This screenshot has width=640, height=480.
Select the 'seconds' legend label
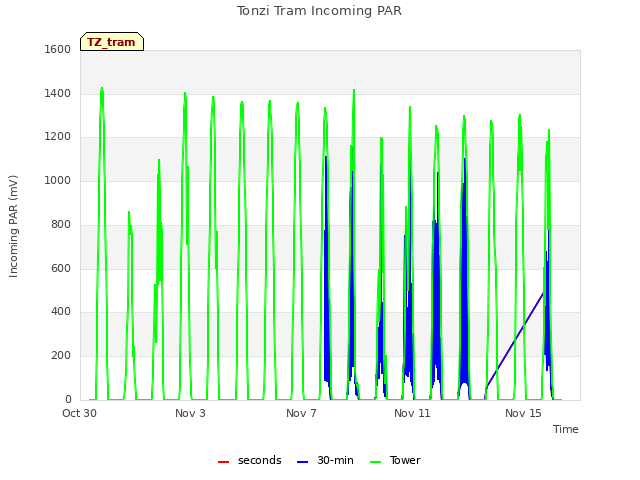point(260,460)
